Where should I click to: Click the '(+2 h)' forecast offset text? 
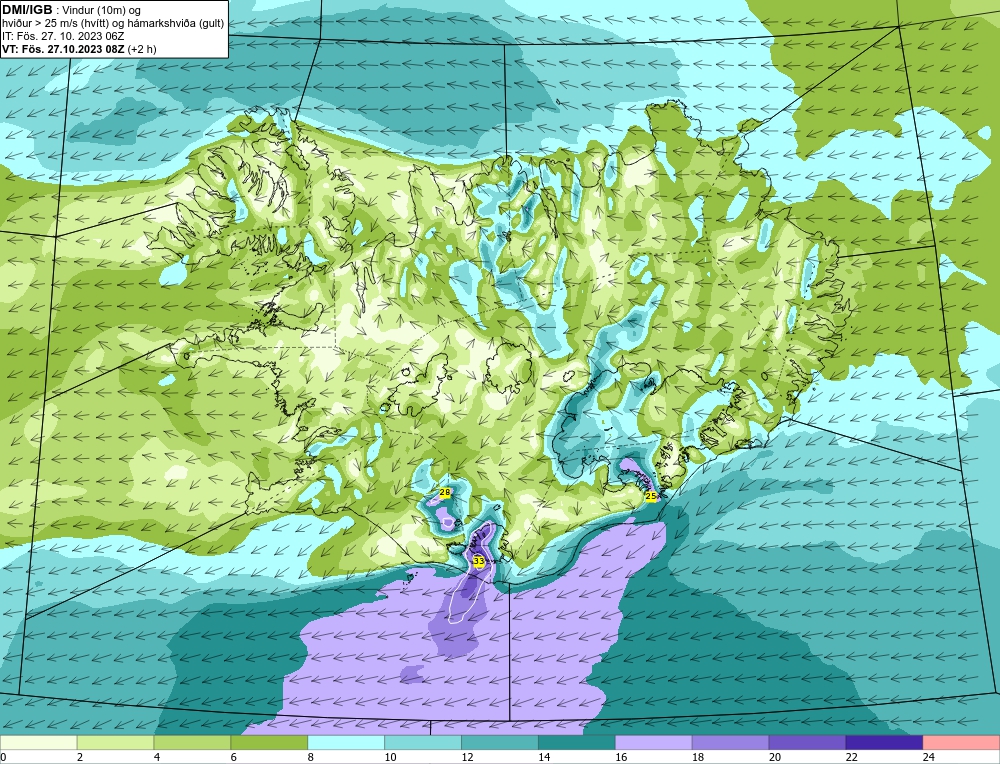[142, 49]
